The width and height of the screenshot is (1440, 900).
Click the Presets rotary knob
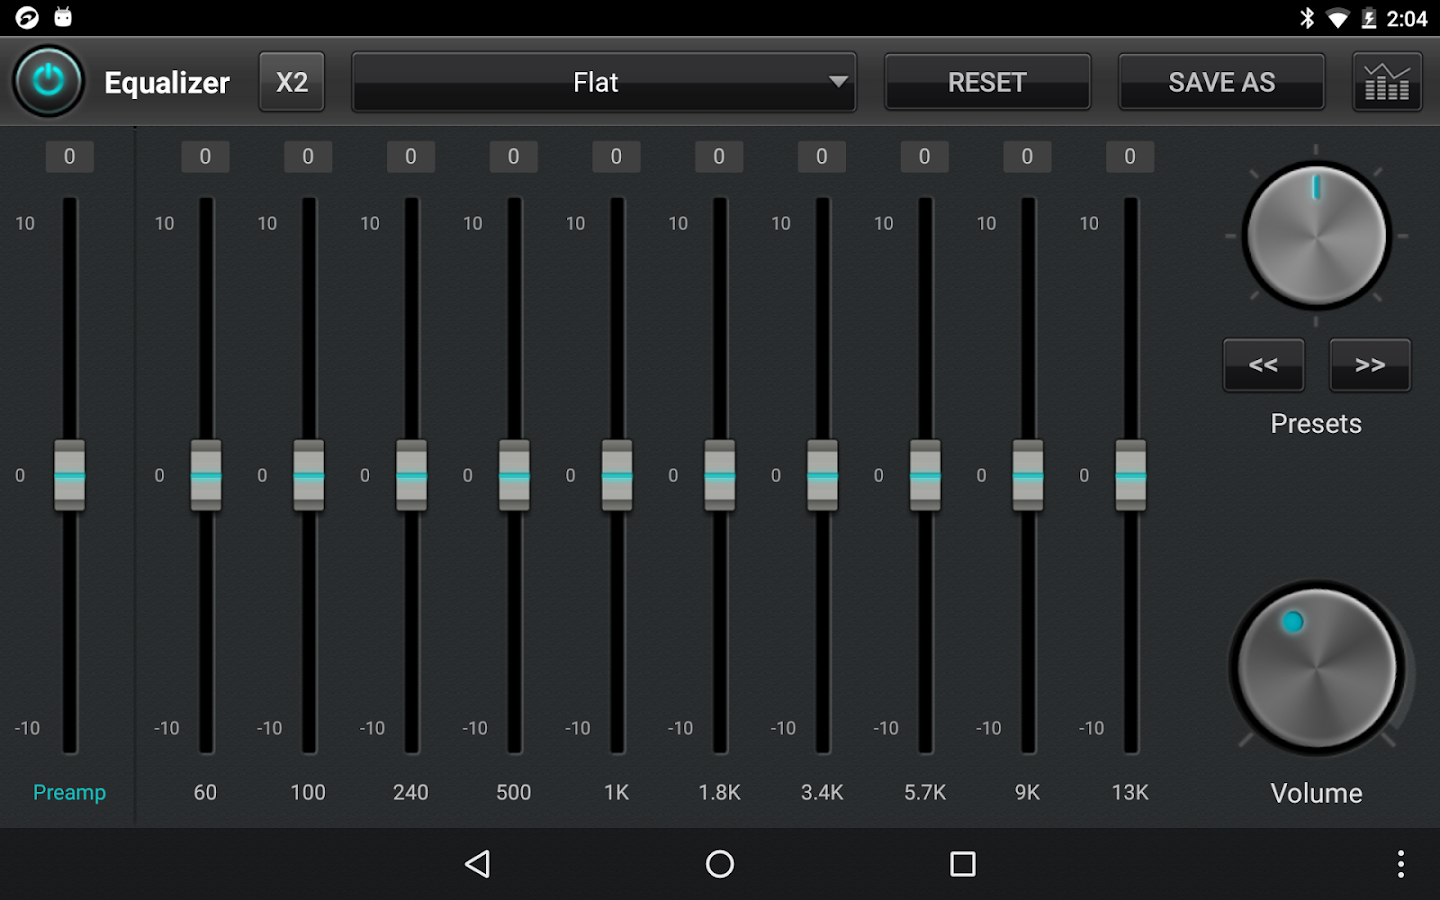click(x=1316, y=236)
